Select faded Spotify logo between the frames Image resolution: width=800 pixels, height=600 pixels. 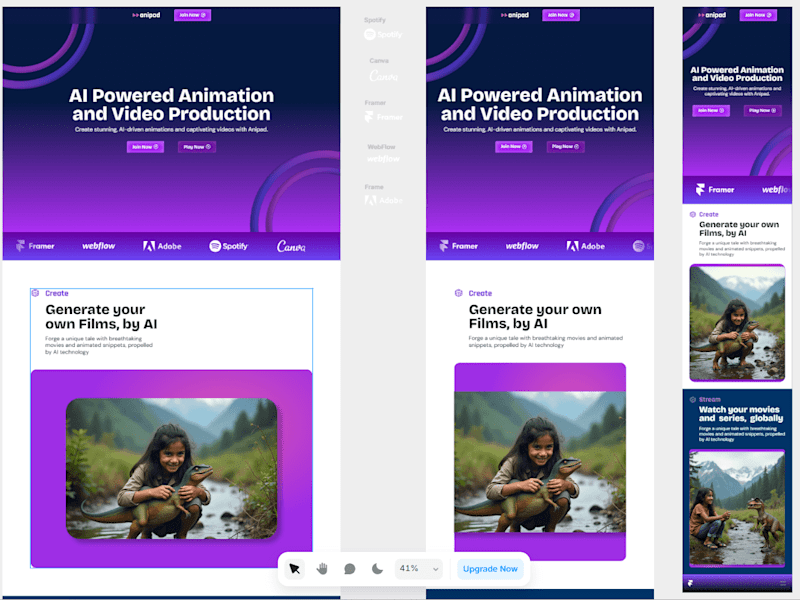(383, 34)
